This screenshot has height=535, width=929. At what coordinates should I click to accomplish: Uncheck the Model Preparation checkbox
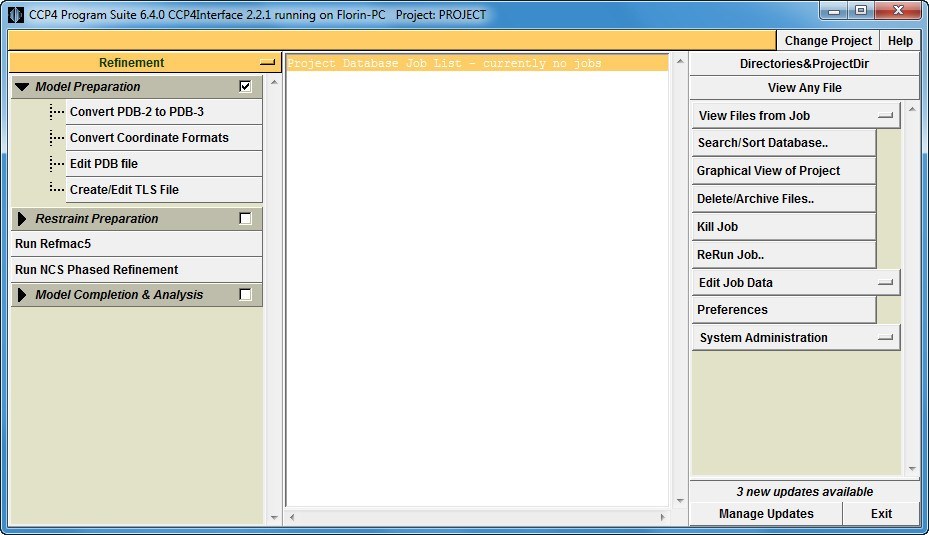coord(245,87)
